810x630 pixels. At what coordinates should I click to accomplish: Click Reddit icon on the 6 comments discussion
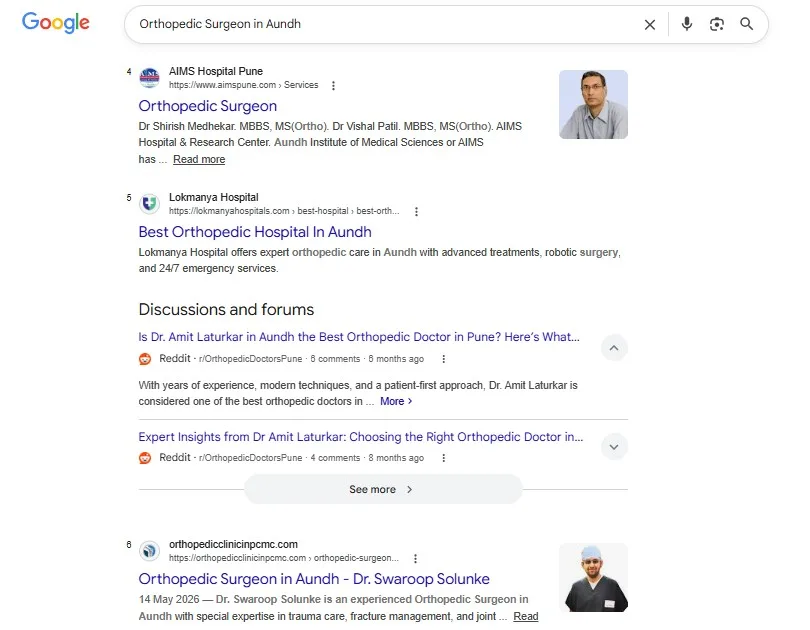point(145,359)
